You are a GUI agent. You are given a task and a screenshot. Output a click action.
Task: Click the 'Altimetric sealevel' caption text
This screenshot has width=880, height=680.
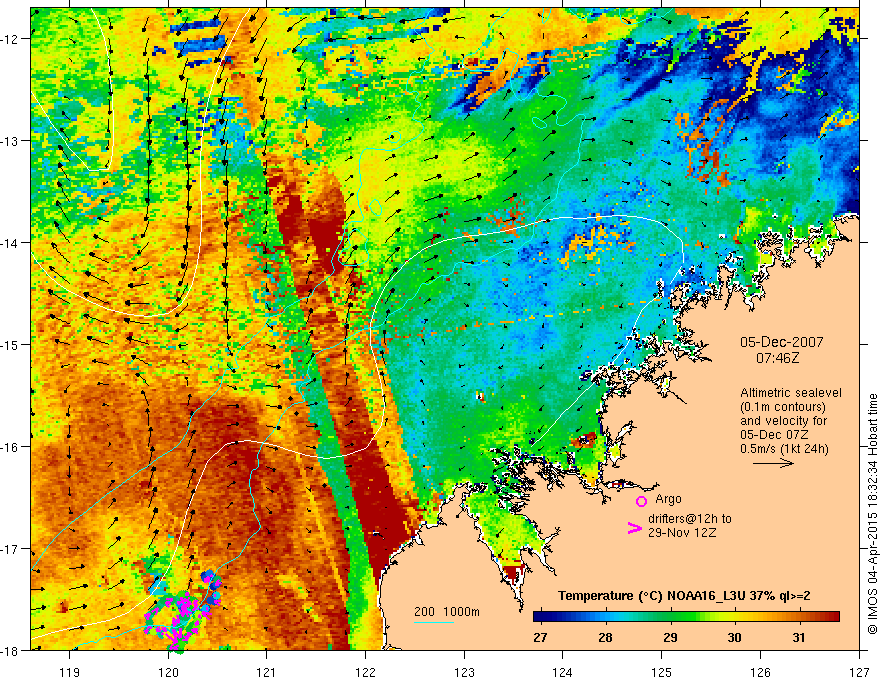(x=791, y=393)
